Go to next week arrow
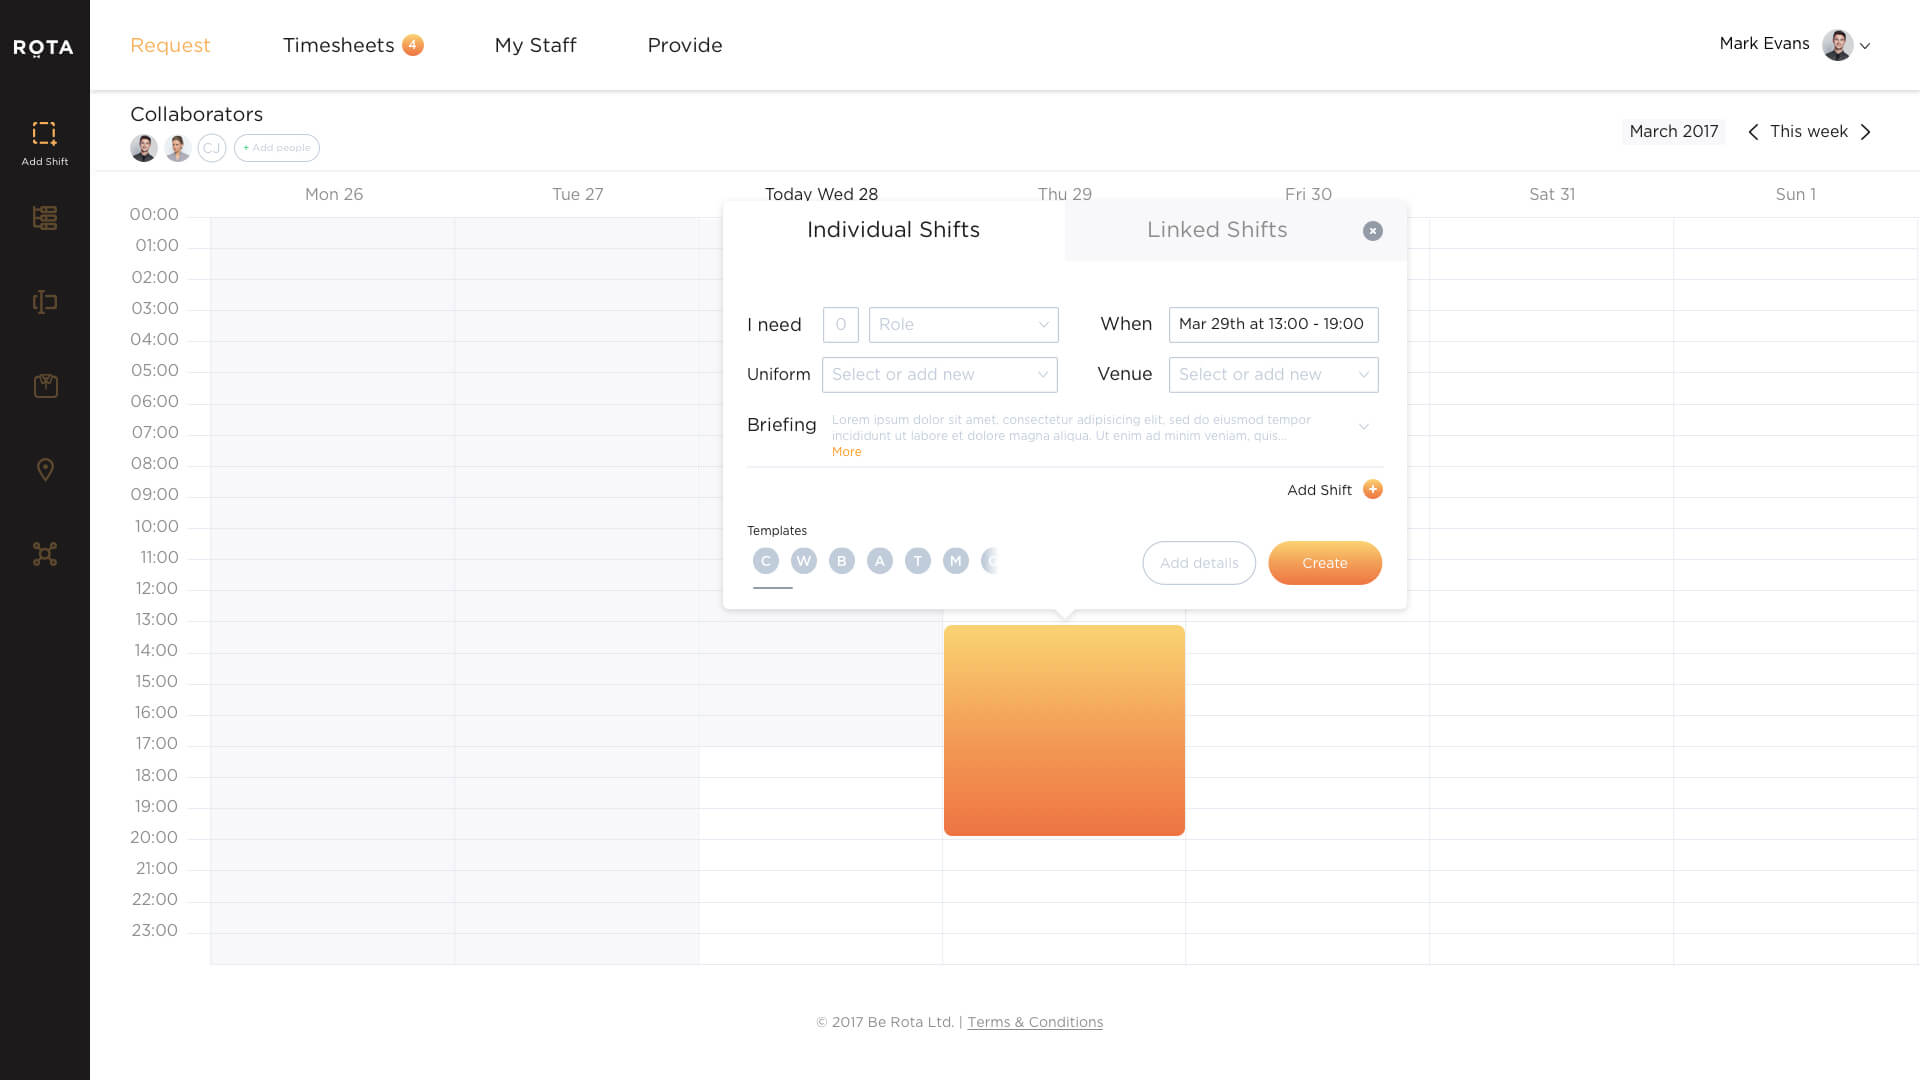The image size is (1920, 1080). [x=1865, y=132]
